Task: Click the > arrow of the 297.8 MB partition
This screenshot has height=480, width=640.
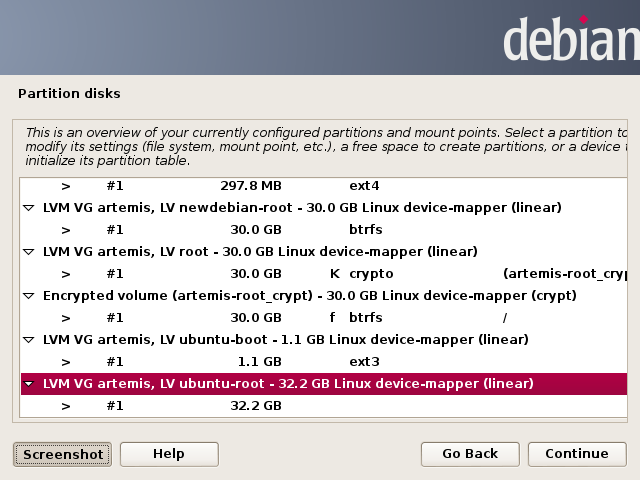Action: [66, 187]
